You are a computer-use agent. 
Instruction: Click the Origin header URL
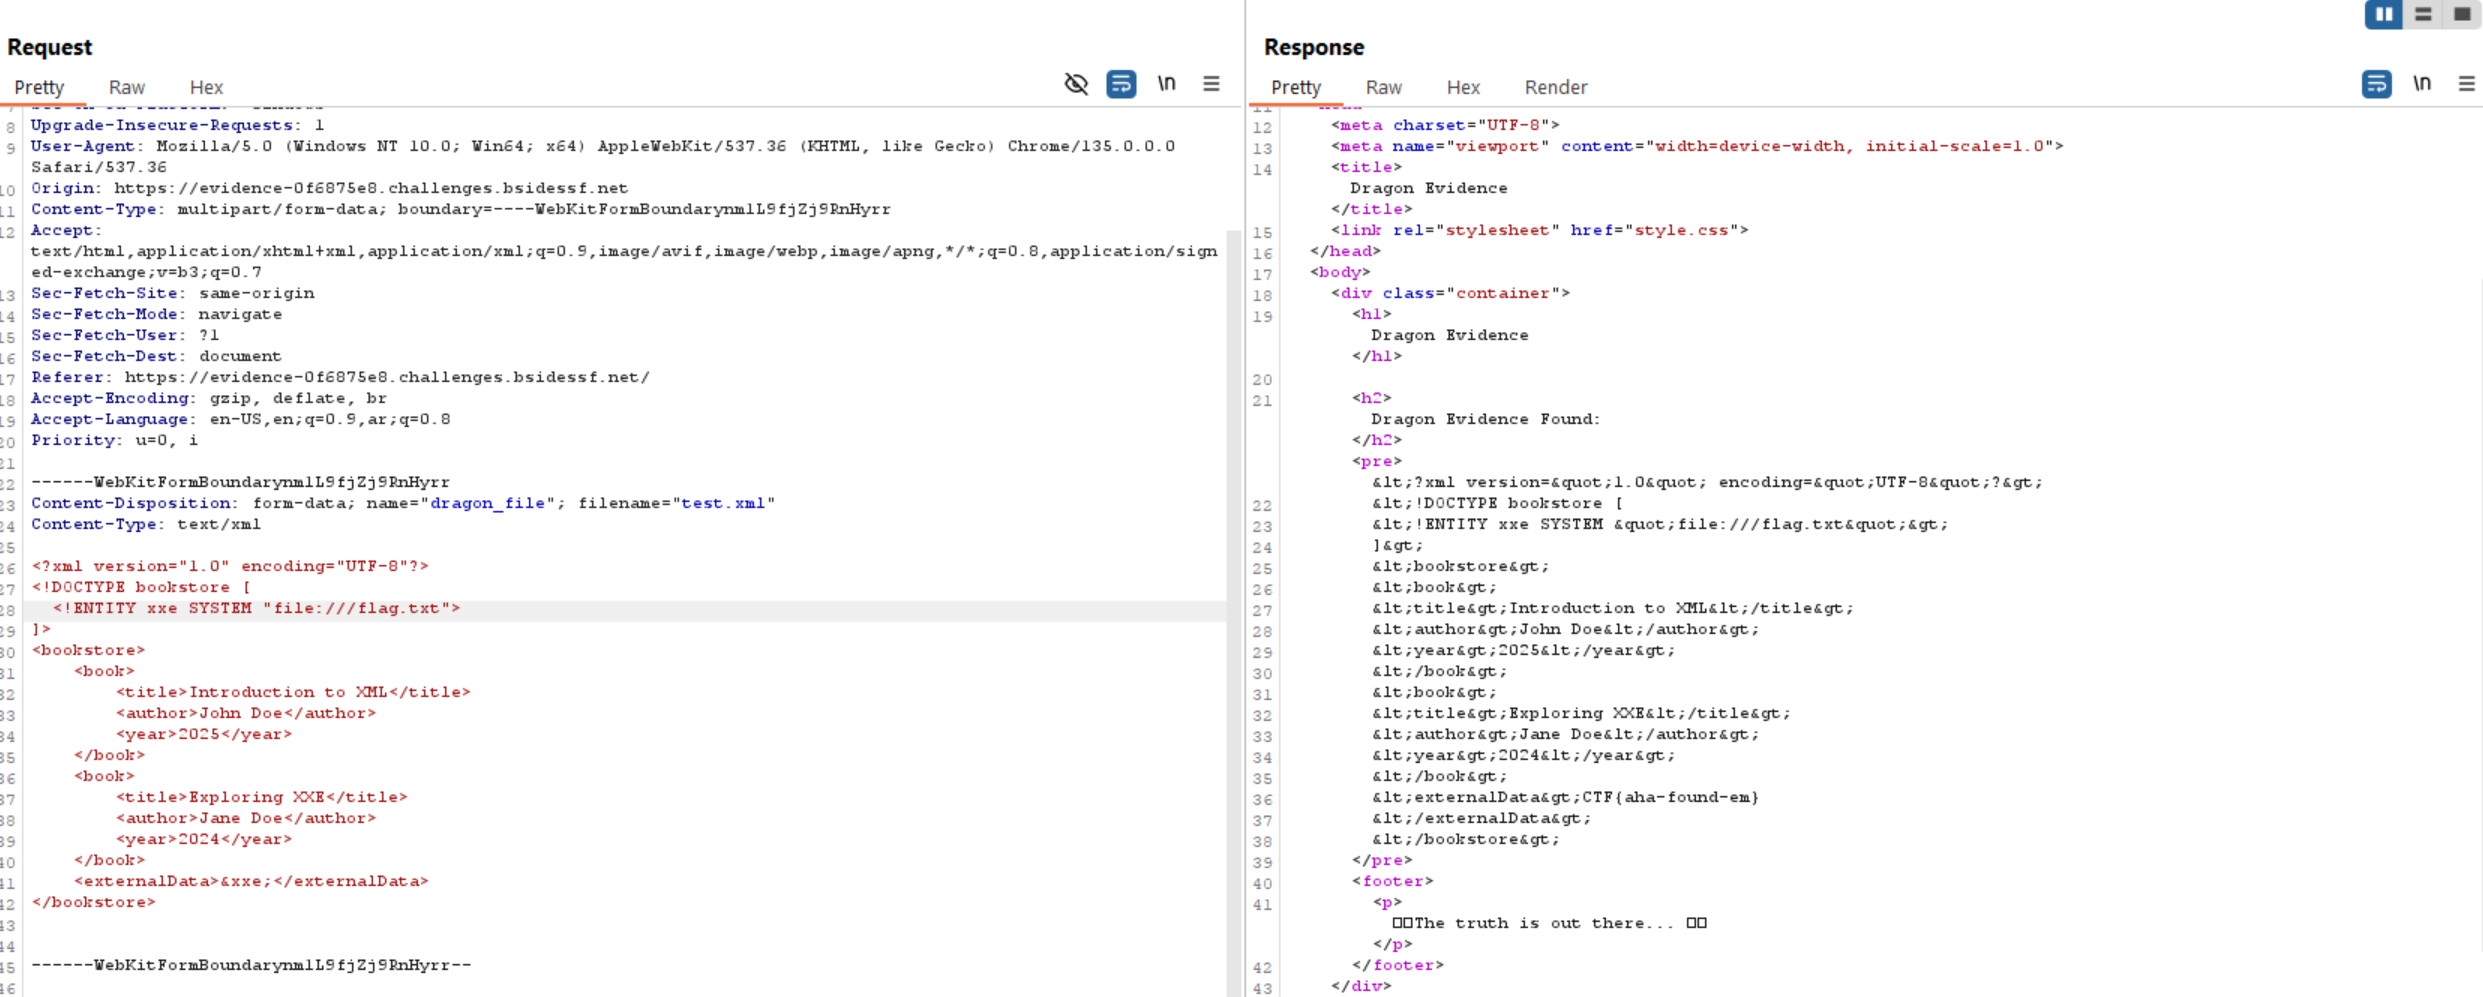pos(371,188)
